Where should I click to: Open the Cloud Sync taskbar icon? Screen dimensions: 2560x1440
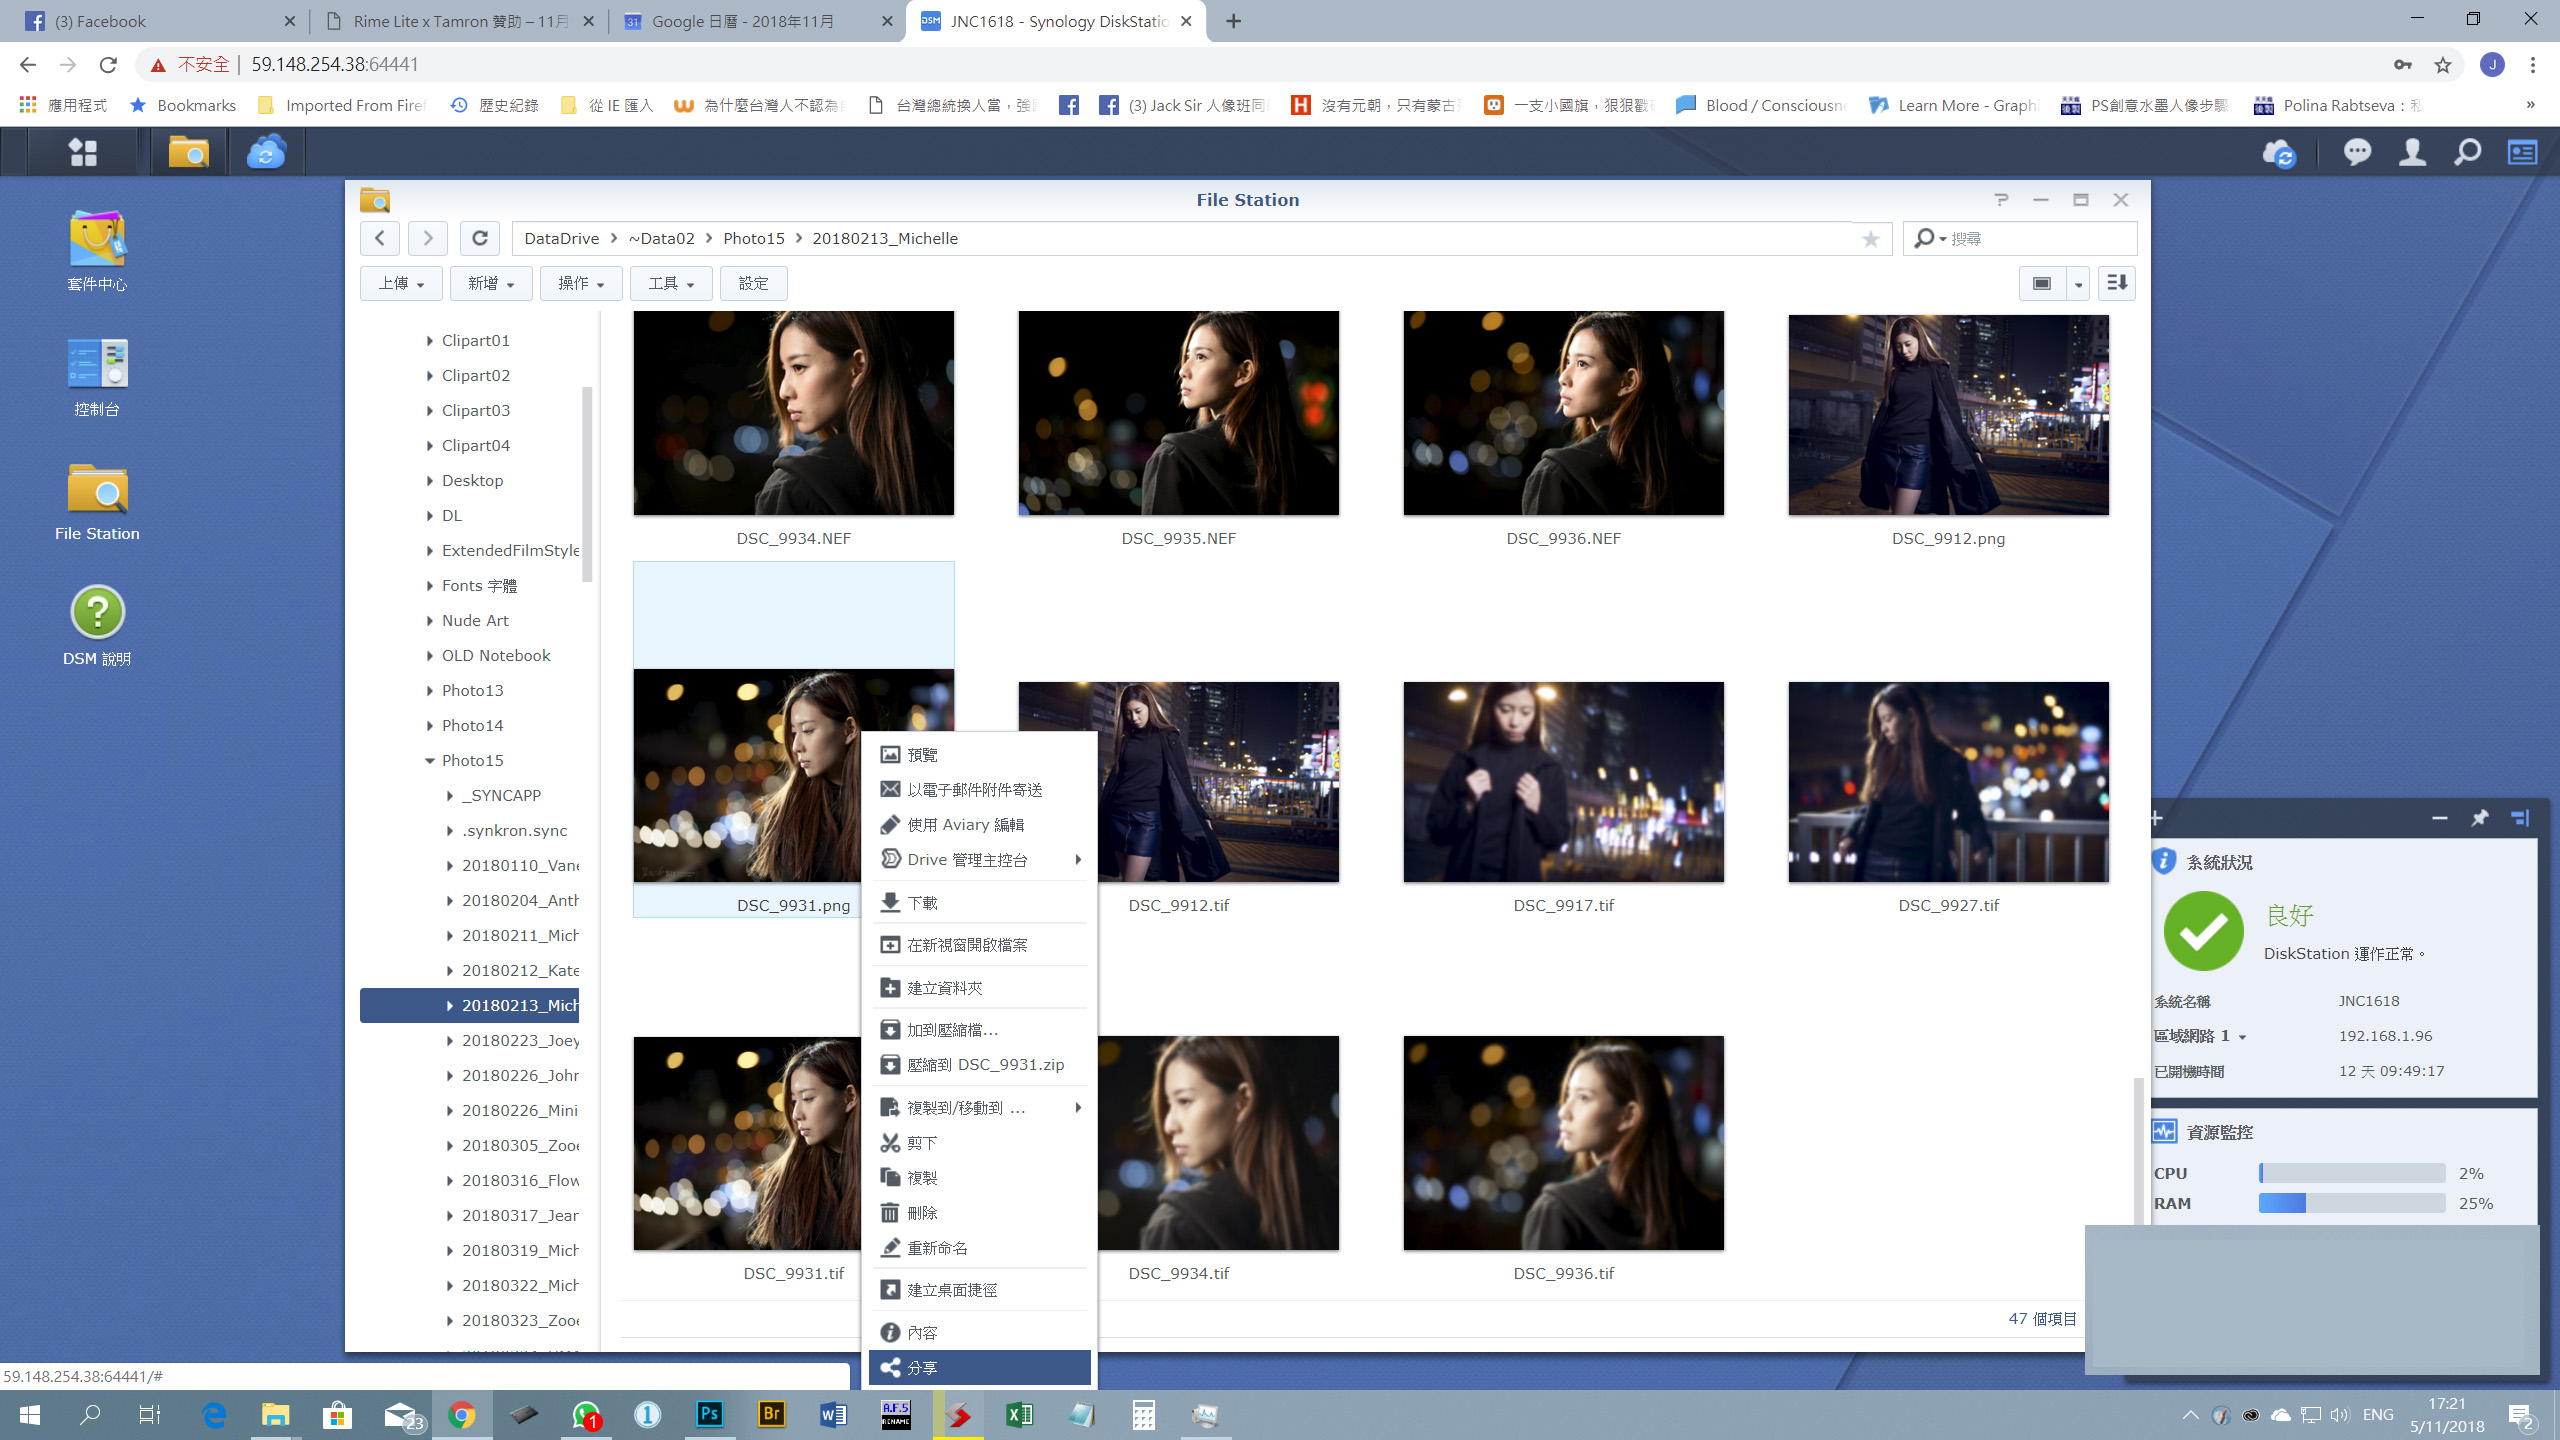pos(266,152)
